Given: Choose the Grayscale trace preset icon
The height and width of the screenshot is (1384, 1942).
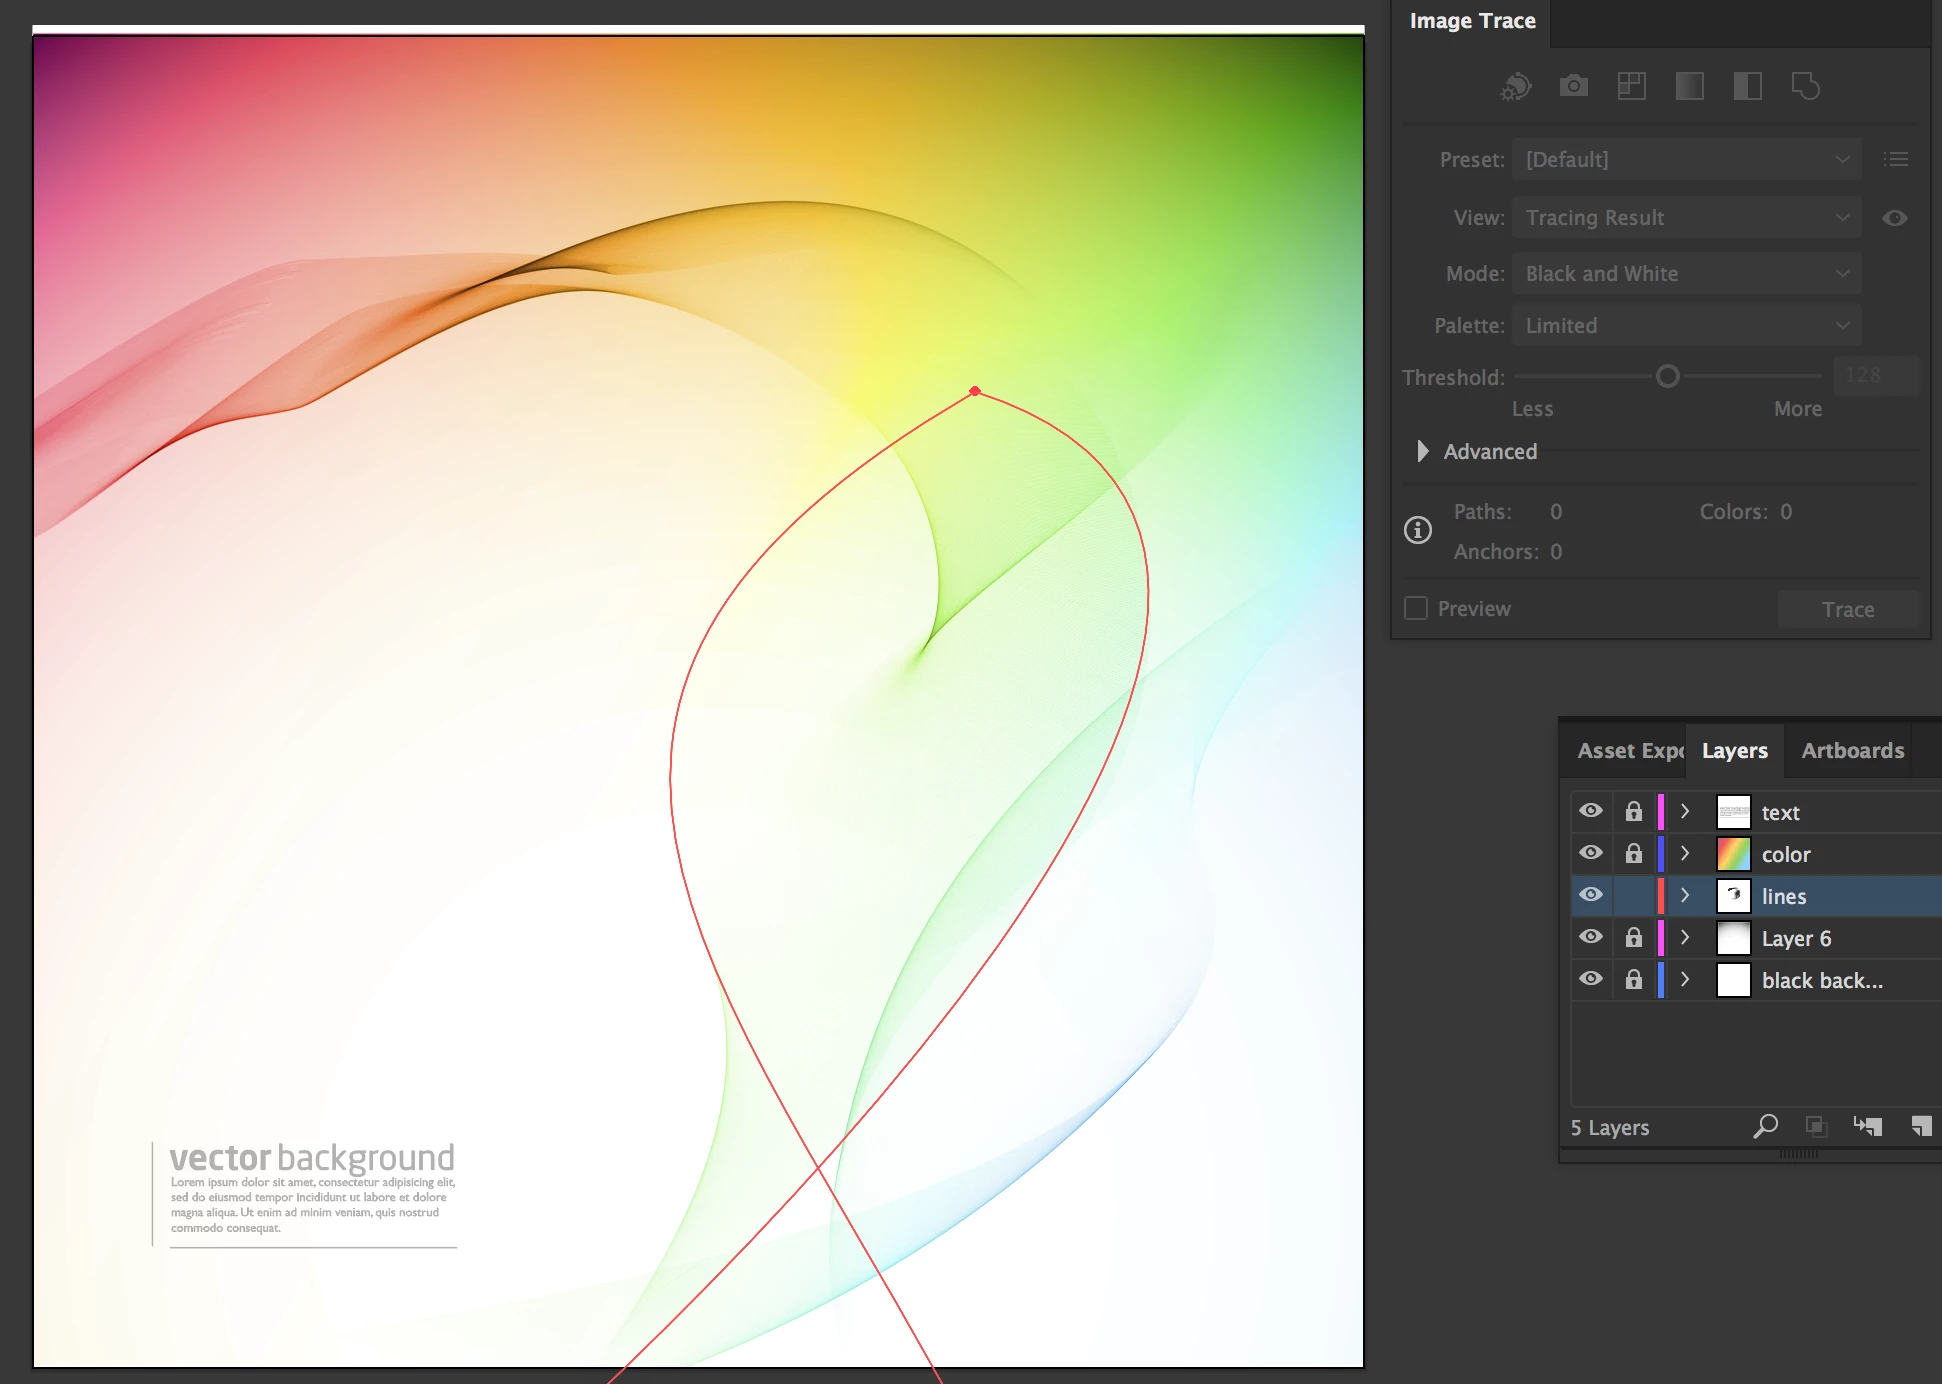Looking at the screenshot, I should click(x=1690, y=87).
